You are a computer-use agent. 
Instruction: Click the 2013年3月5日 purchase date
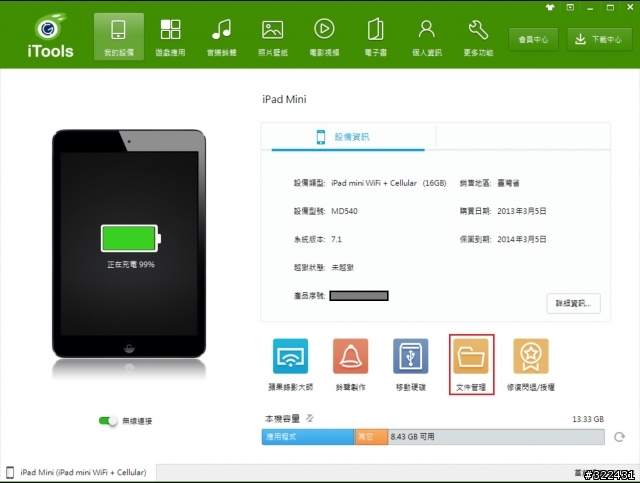522,211
